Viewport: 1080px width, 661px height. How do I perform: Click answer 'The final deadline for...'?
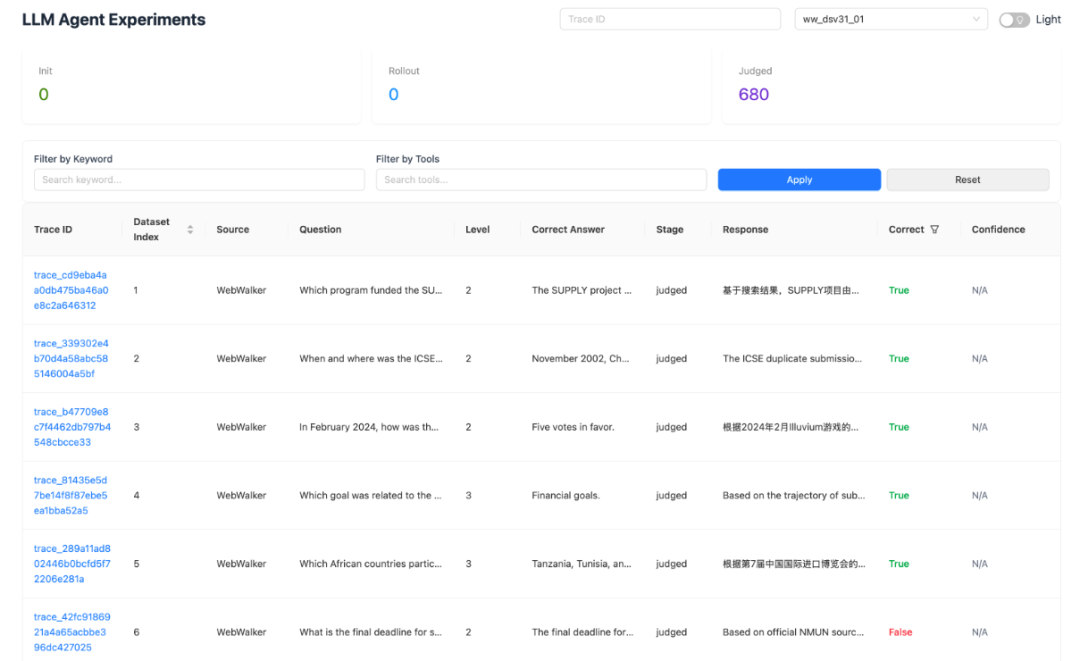click(583, 632)
